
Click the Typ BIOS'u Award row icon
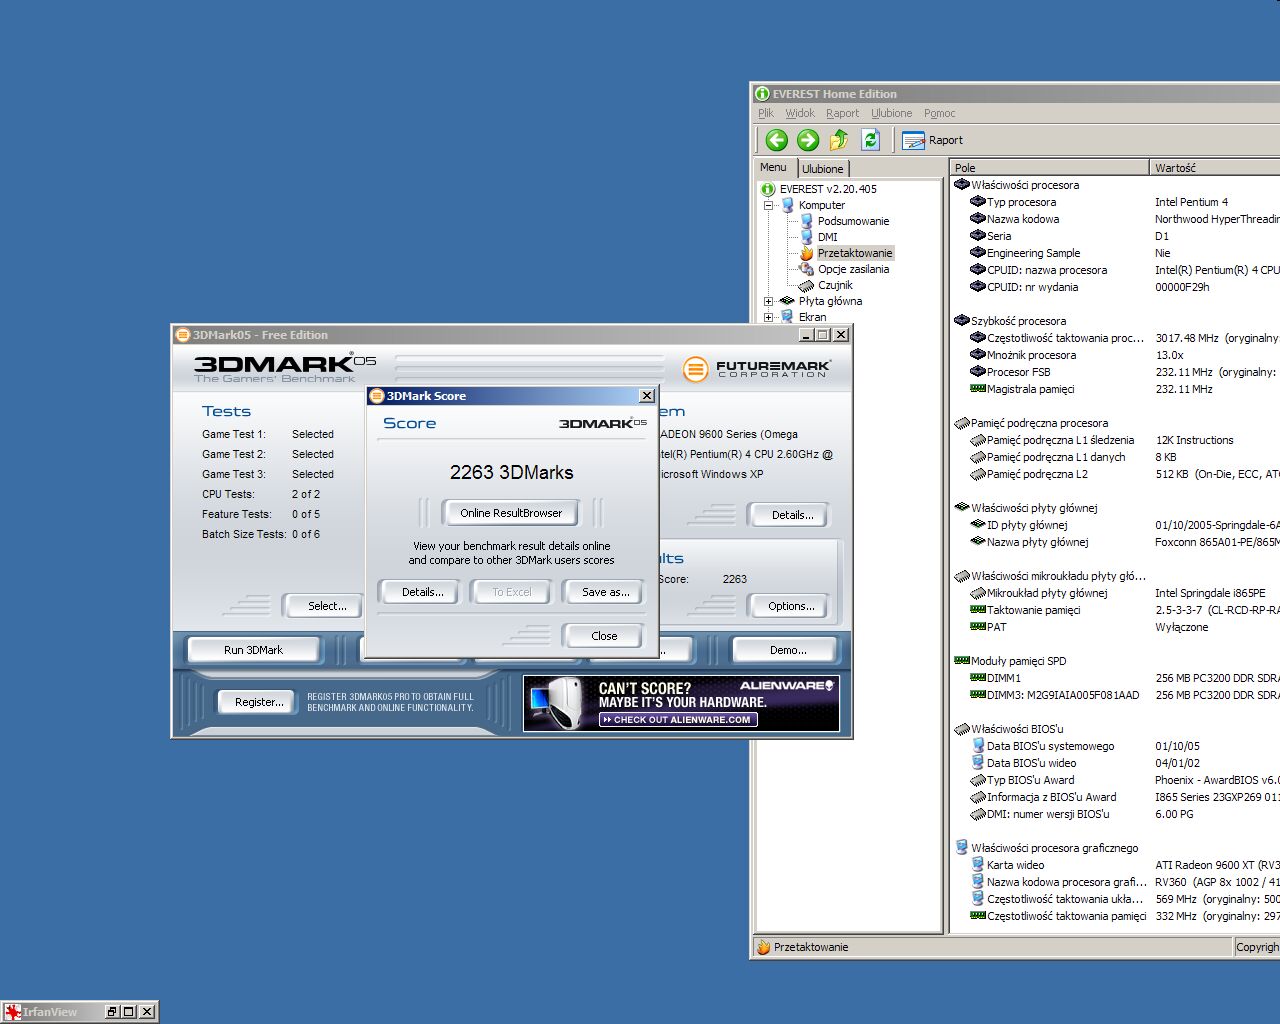(x=978, y=780)
